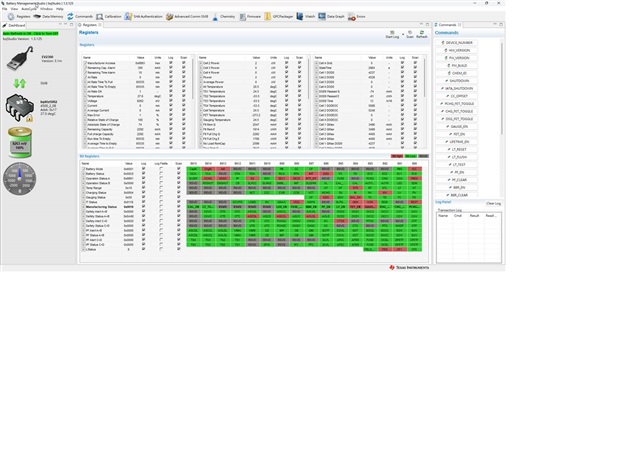
Task: Click the Commands panel vertical scrollbar
Action: tap(502, 88)
